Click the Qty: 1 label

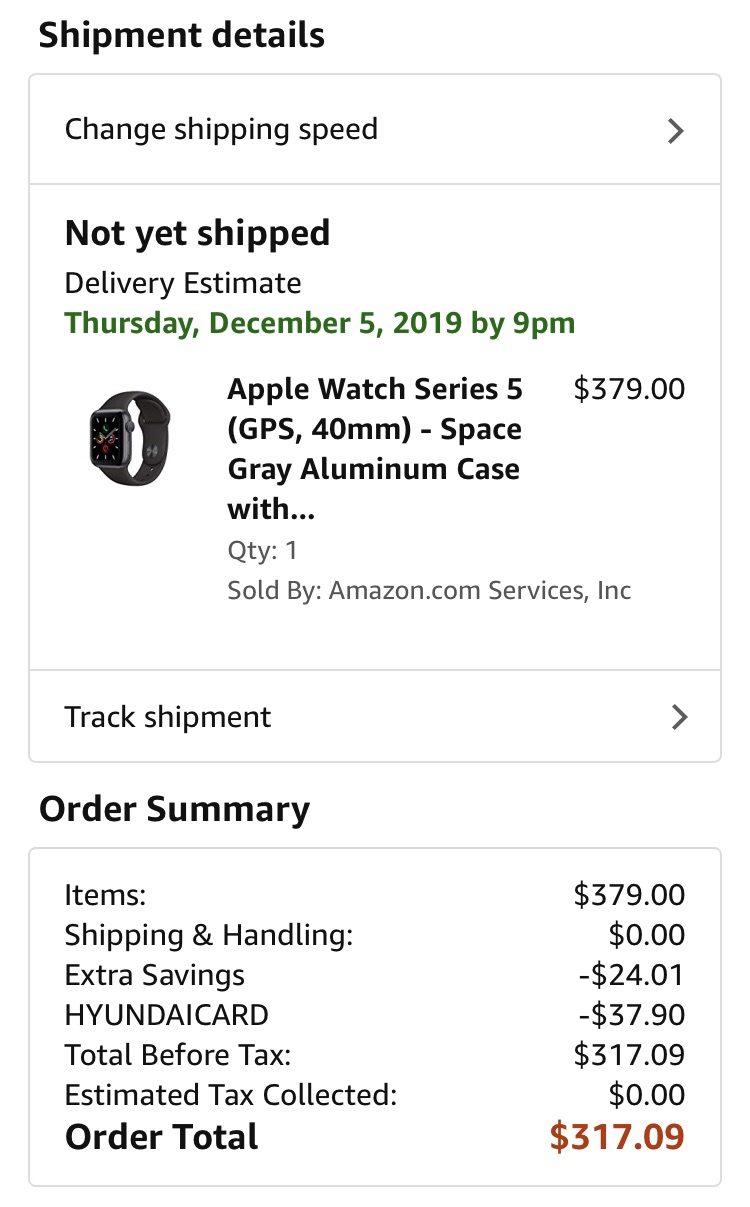(262, 551)
